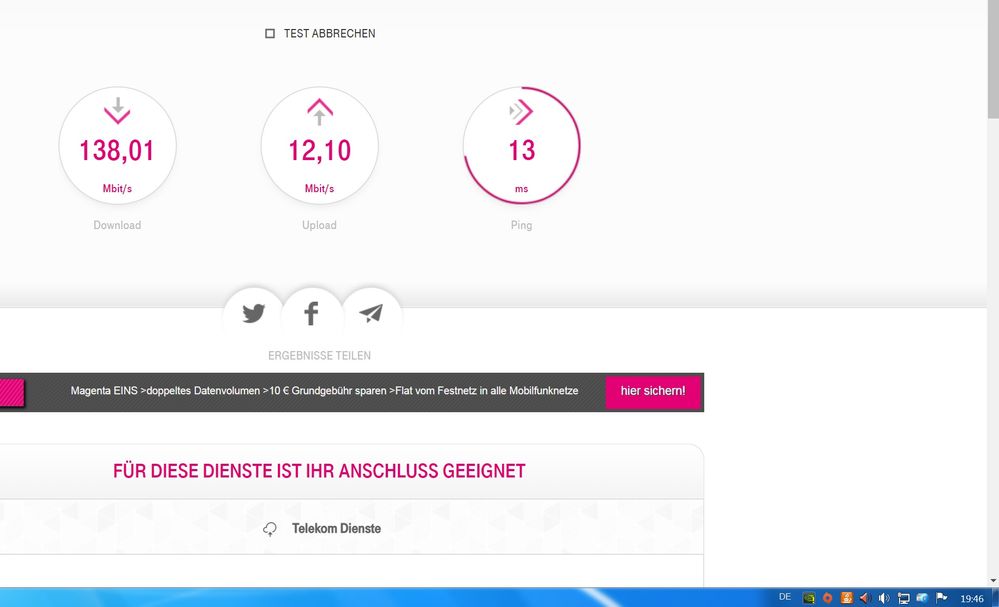Open the network connection tray icon
The height and width of the screenshot is (607, 999).
click(x=903, y=598)
